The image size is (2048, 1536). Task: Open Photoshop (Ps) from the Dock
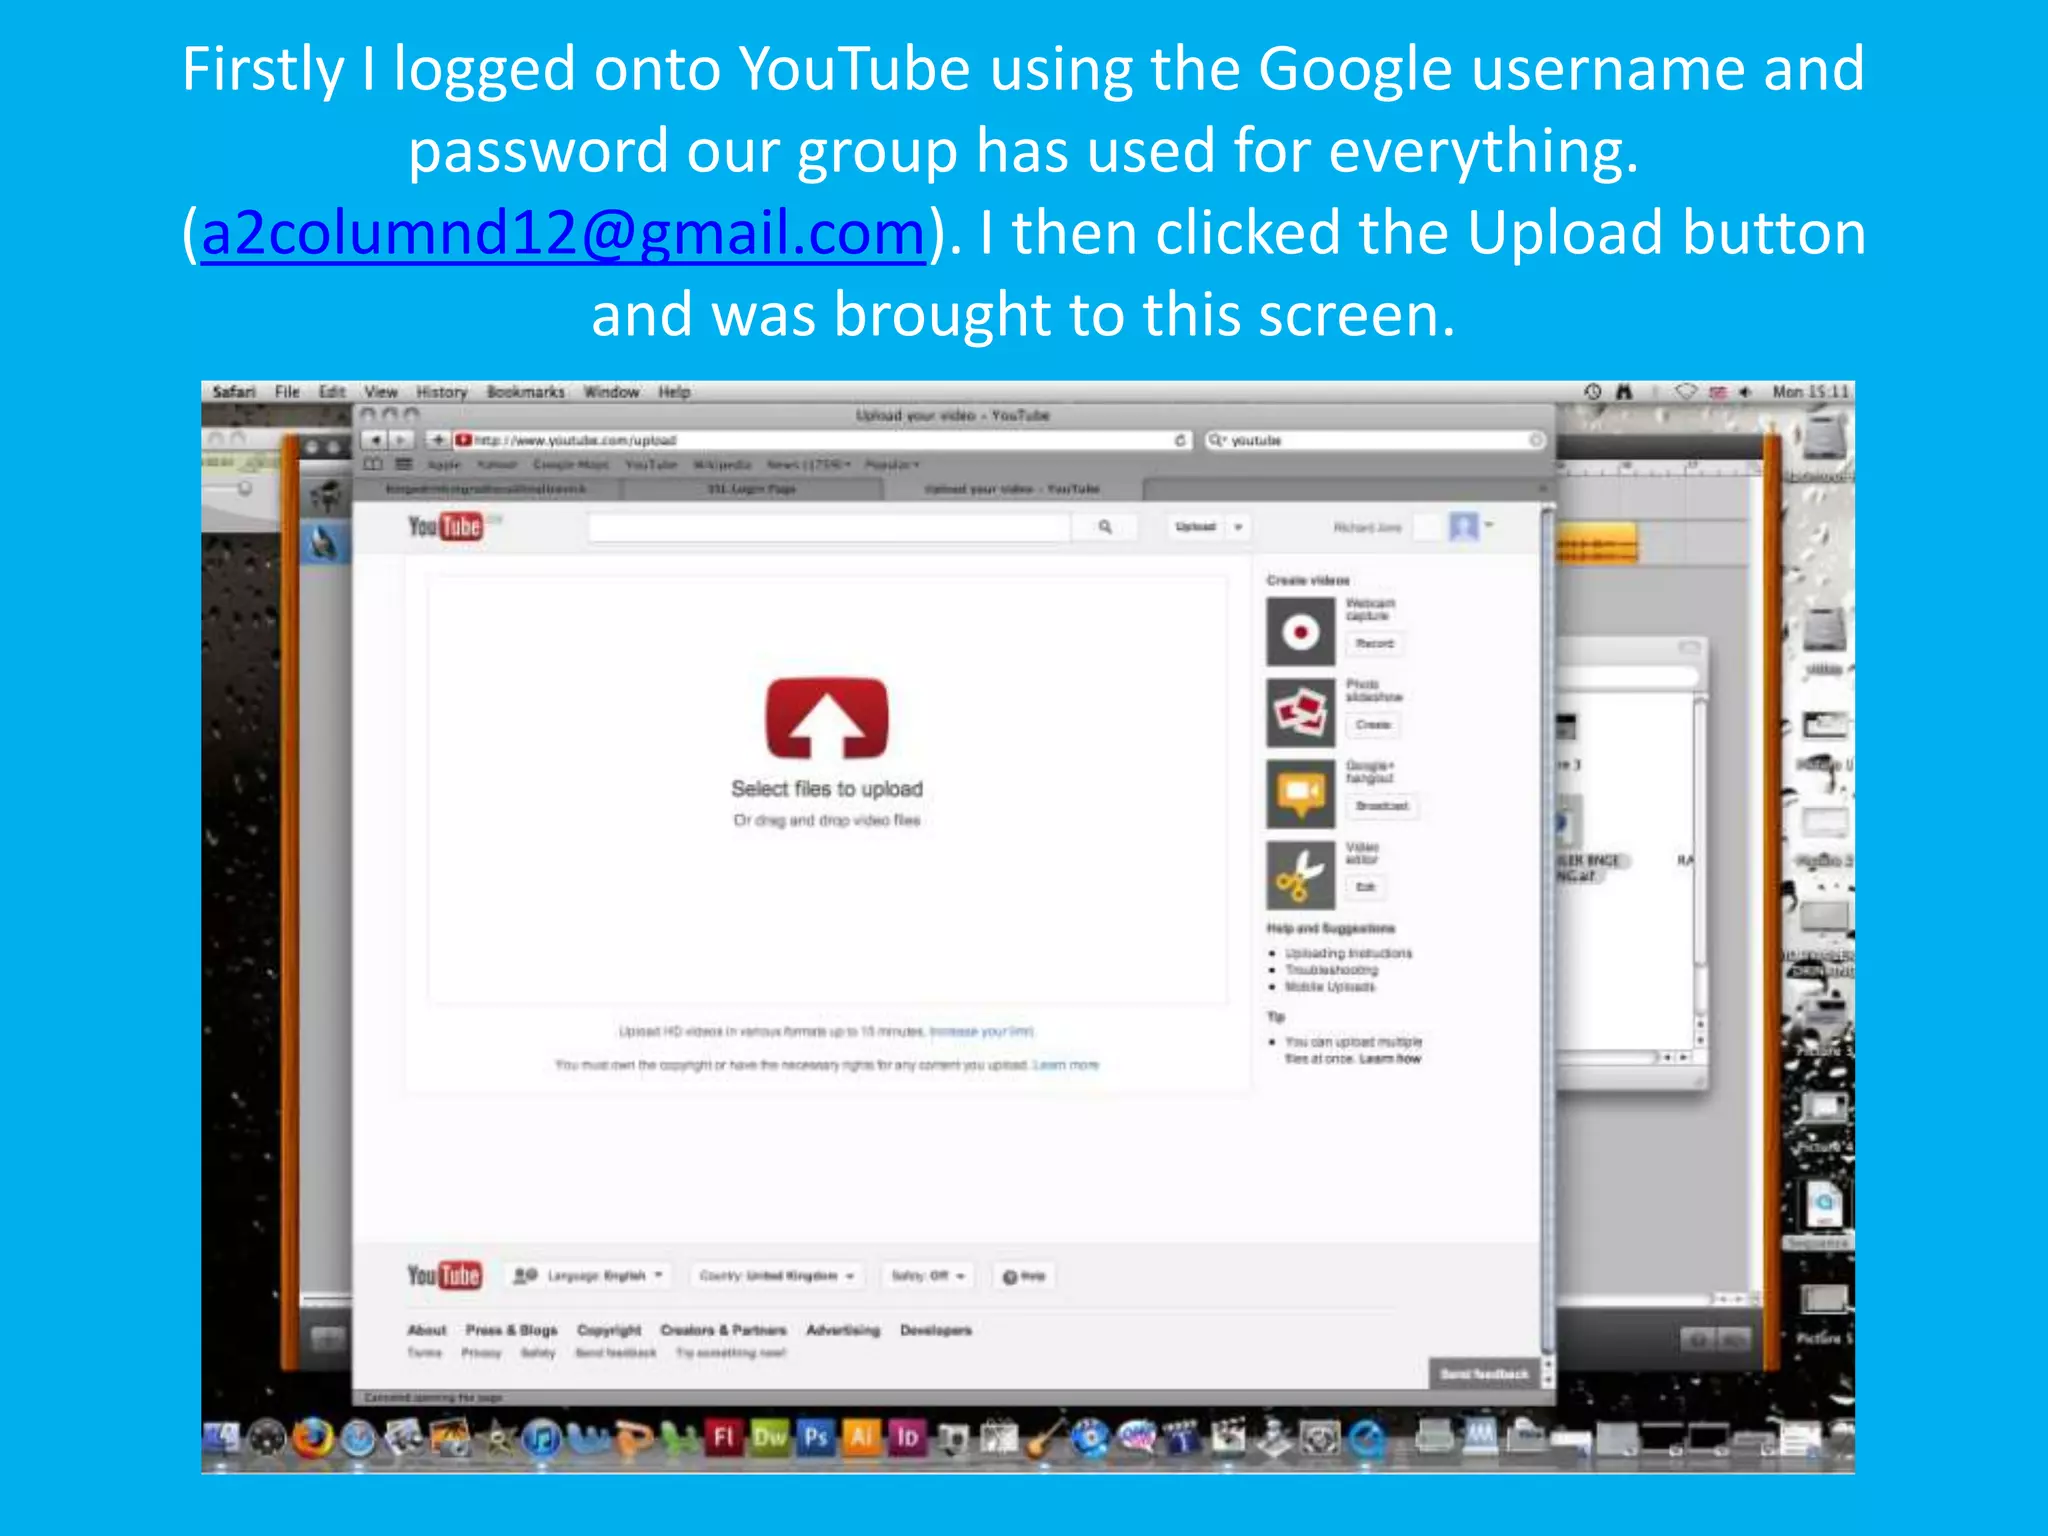coord(816,1437)
